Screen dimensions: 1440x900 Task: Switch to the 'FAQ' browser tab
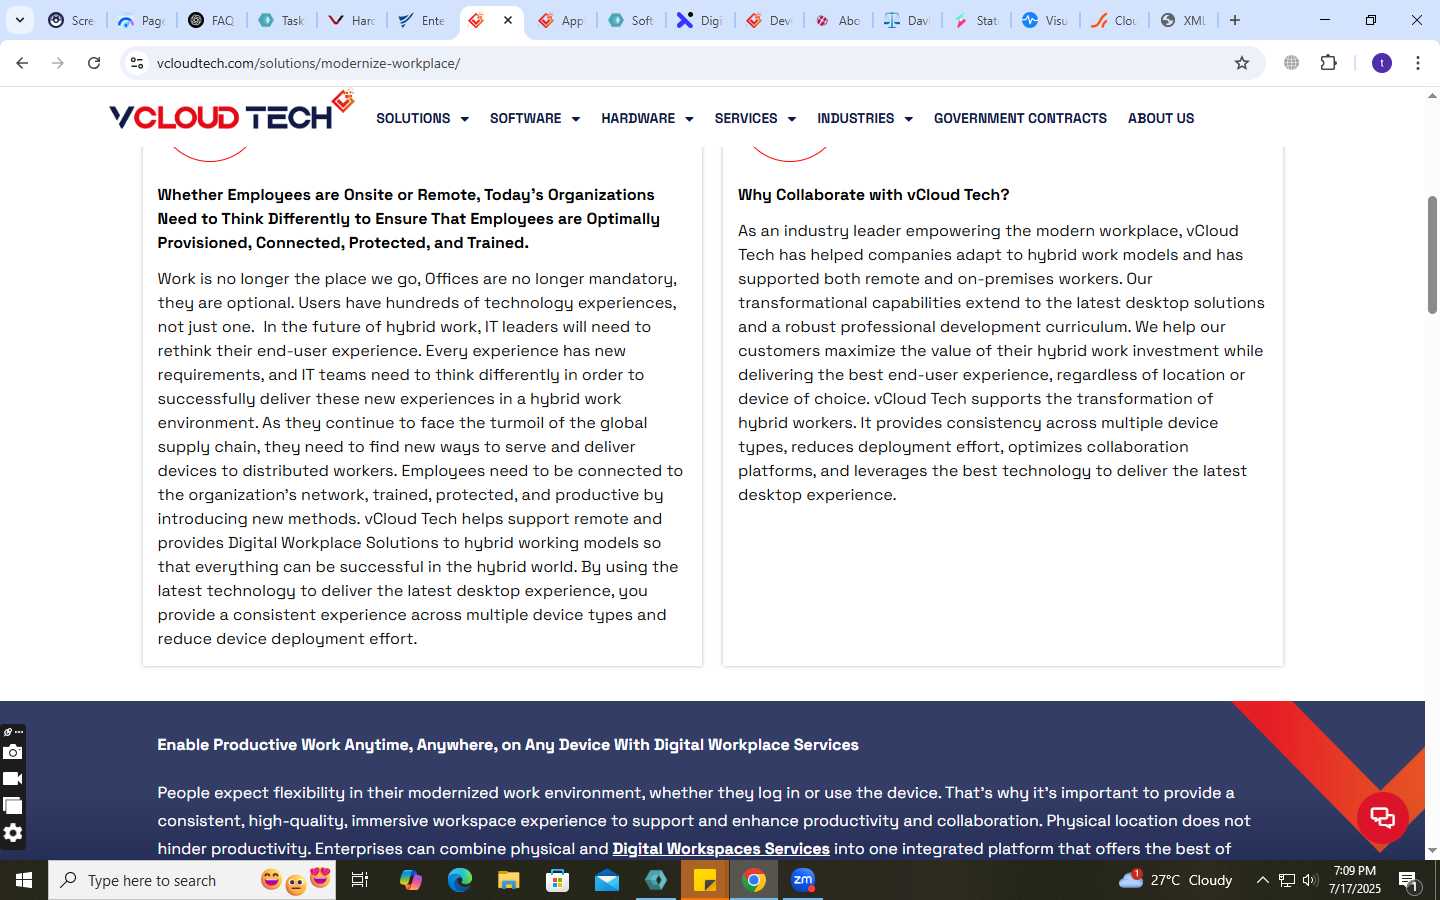pos(211,20)
